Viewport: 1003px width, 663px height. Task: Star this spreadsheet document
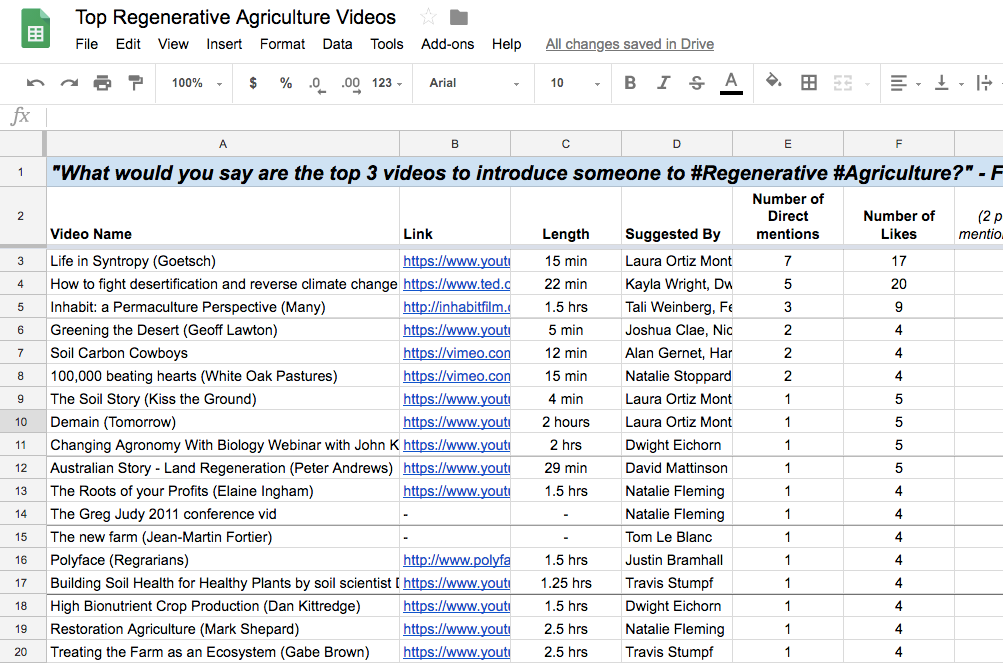click(428, 17)
